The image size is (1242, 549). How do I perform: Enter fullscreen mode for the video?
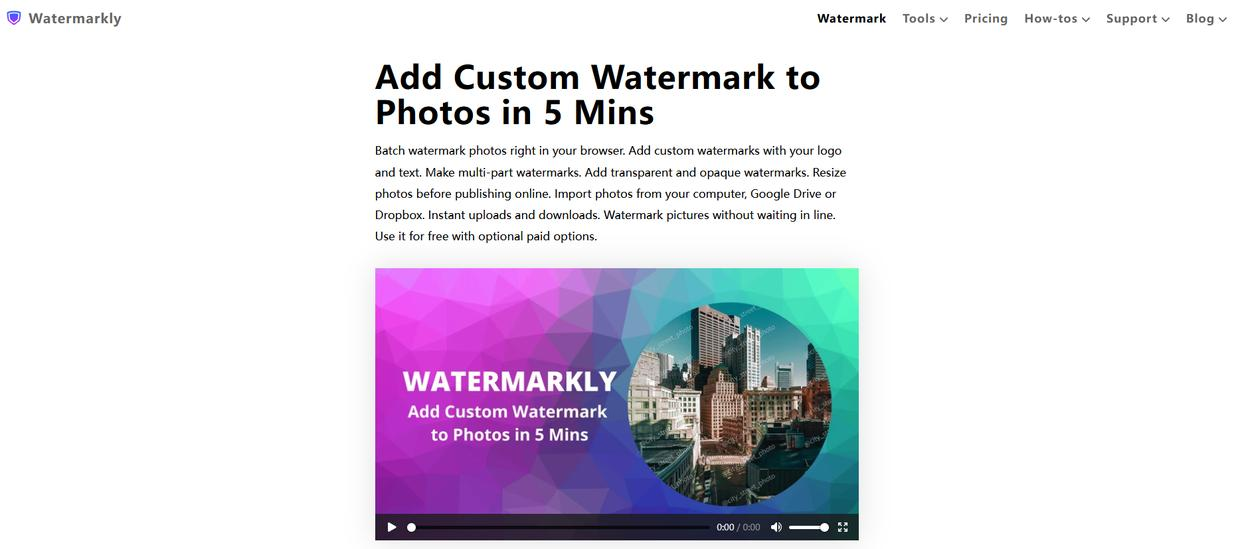click(x=843, y=527)
